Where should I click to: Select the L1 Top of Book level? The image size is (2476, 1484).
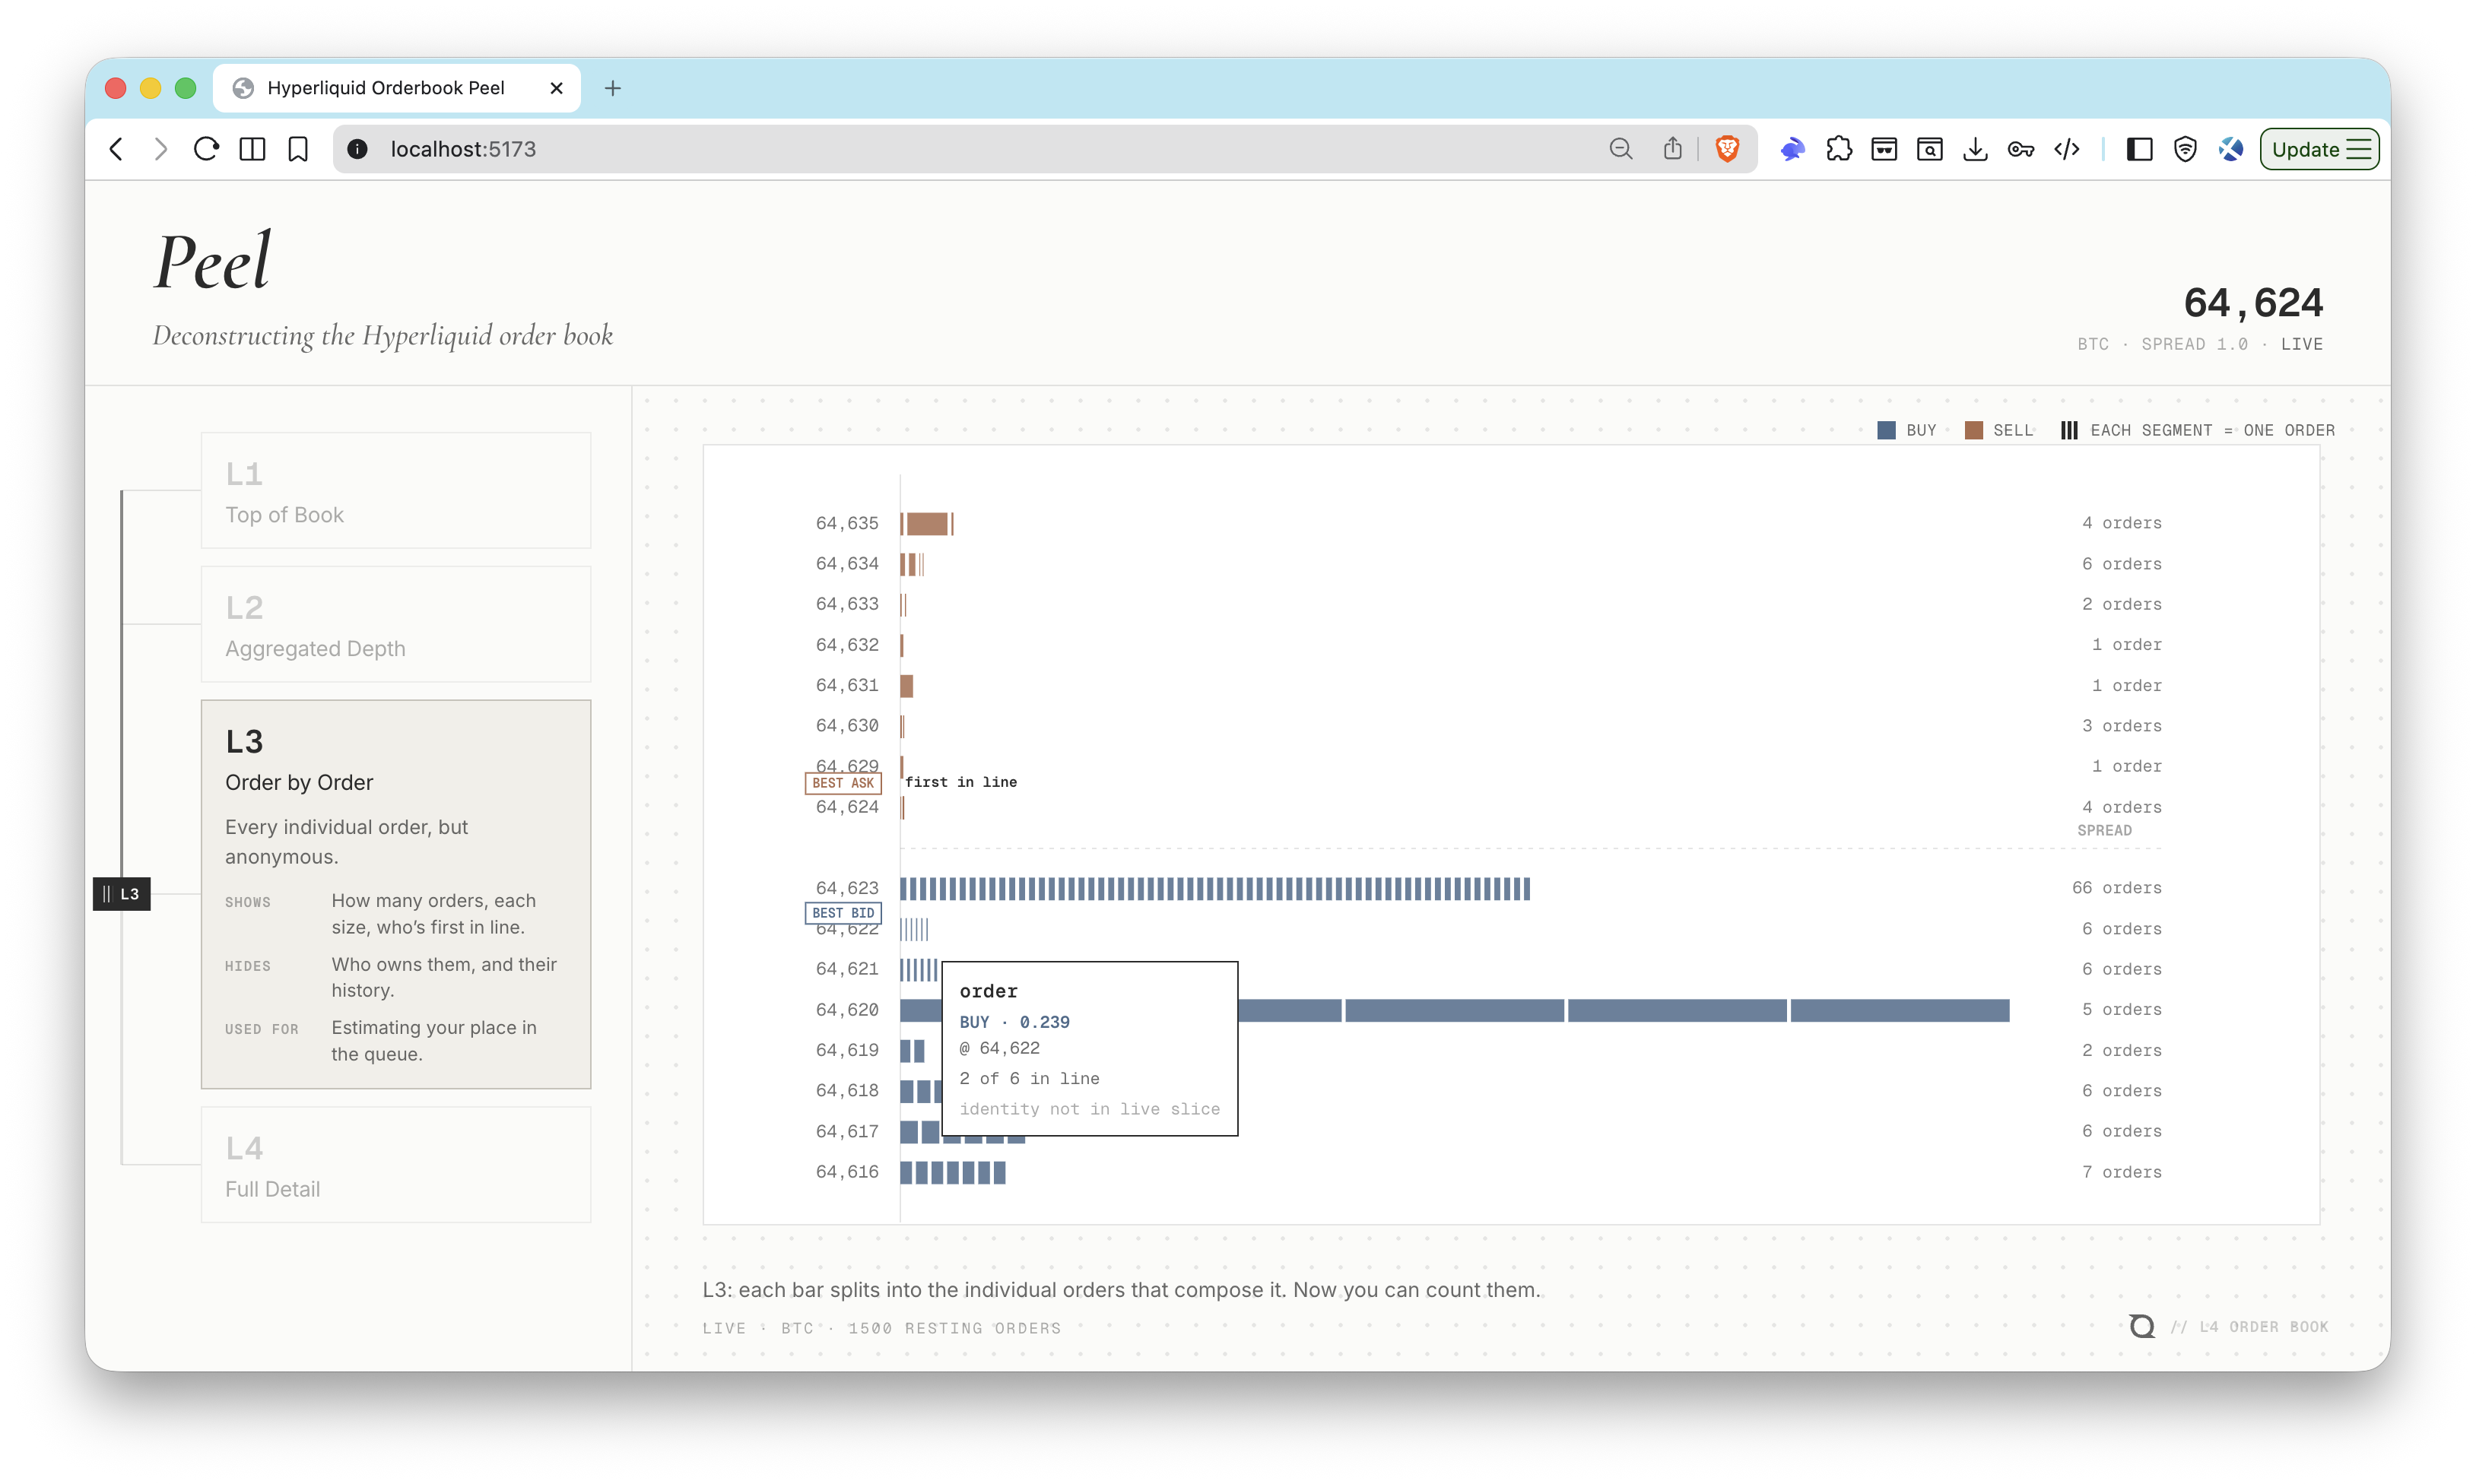coord(396,490)
